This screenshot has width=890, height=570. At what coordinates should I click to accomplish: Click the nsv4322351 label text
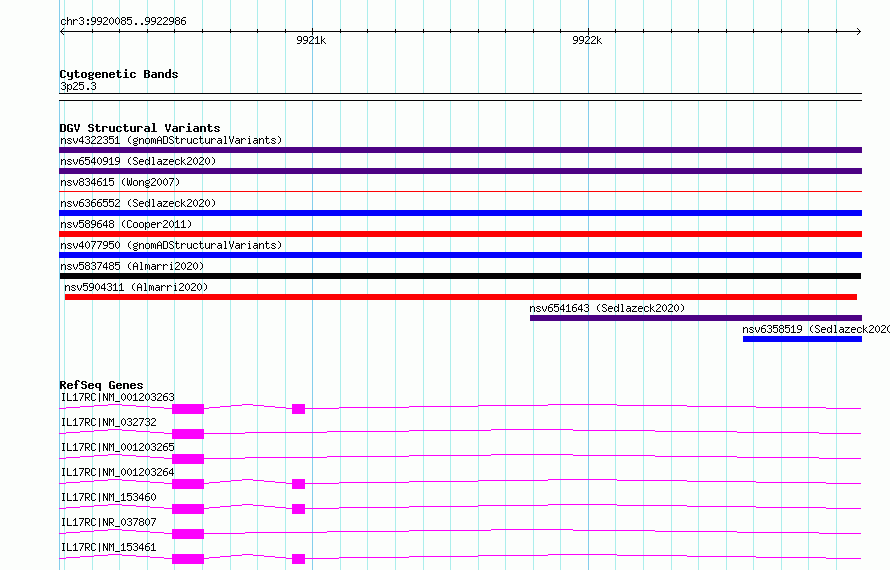click(x=171, y=140)
